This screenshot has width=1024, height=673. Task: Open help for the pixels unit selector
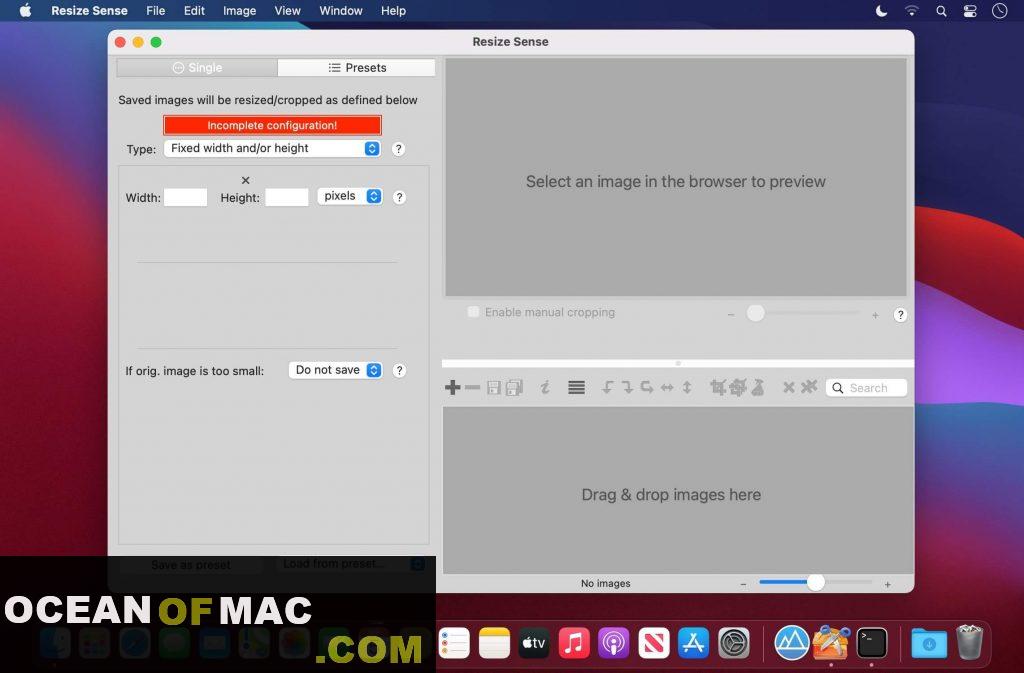coord(399,197)
